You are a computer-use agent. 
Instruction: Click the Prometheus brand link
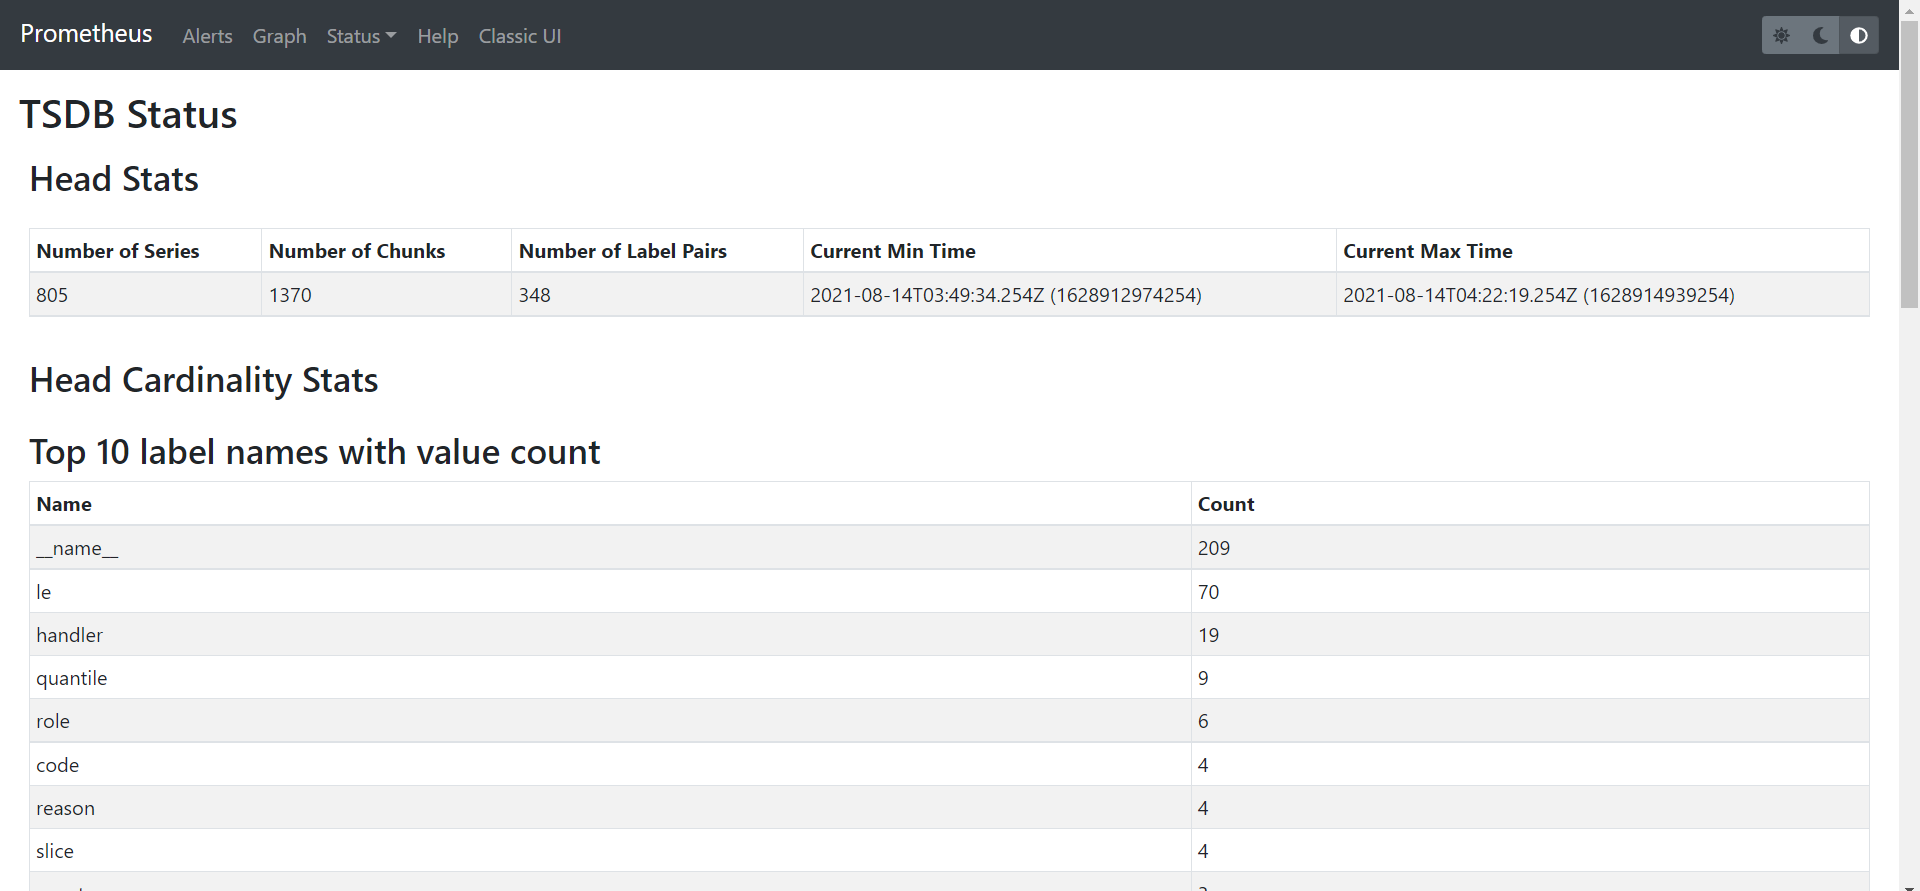click(x=86, y=34)
